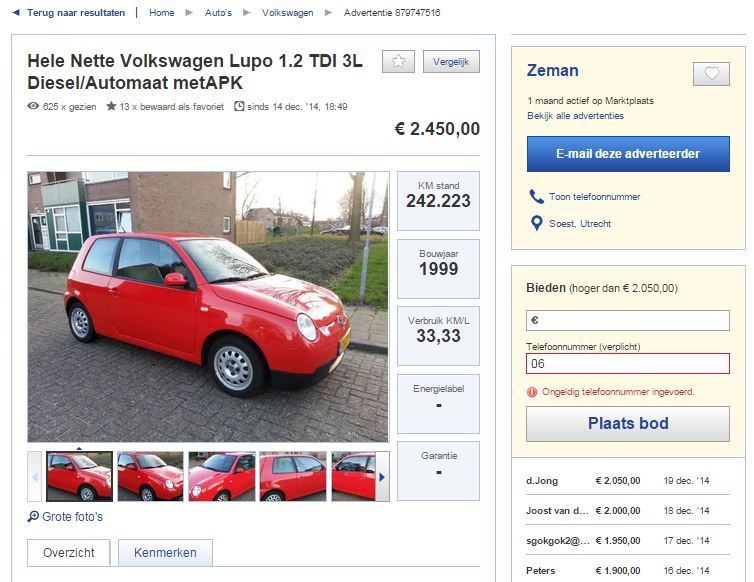Click the back arrow for Terug naar resultaten

coord(16,13)
